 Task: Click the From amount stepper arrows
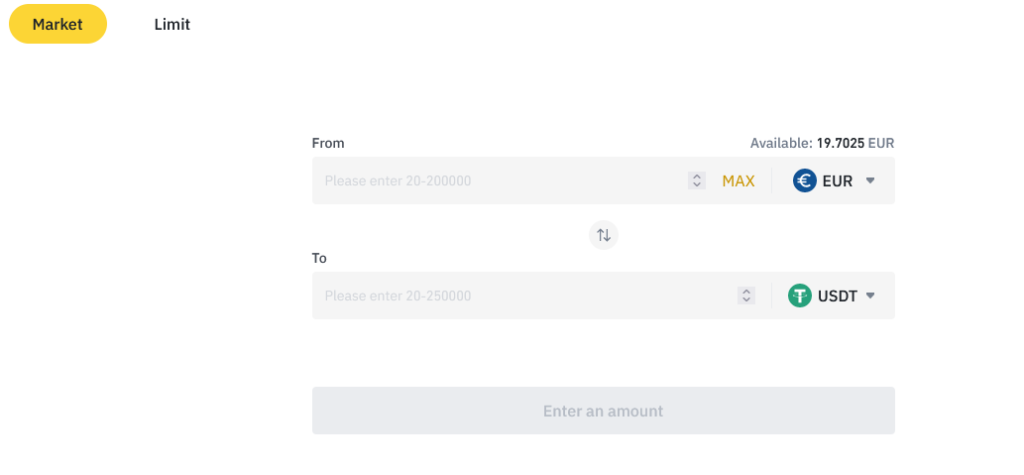click(x=697, y=181)
